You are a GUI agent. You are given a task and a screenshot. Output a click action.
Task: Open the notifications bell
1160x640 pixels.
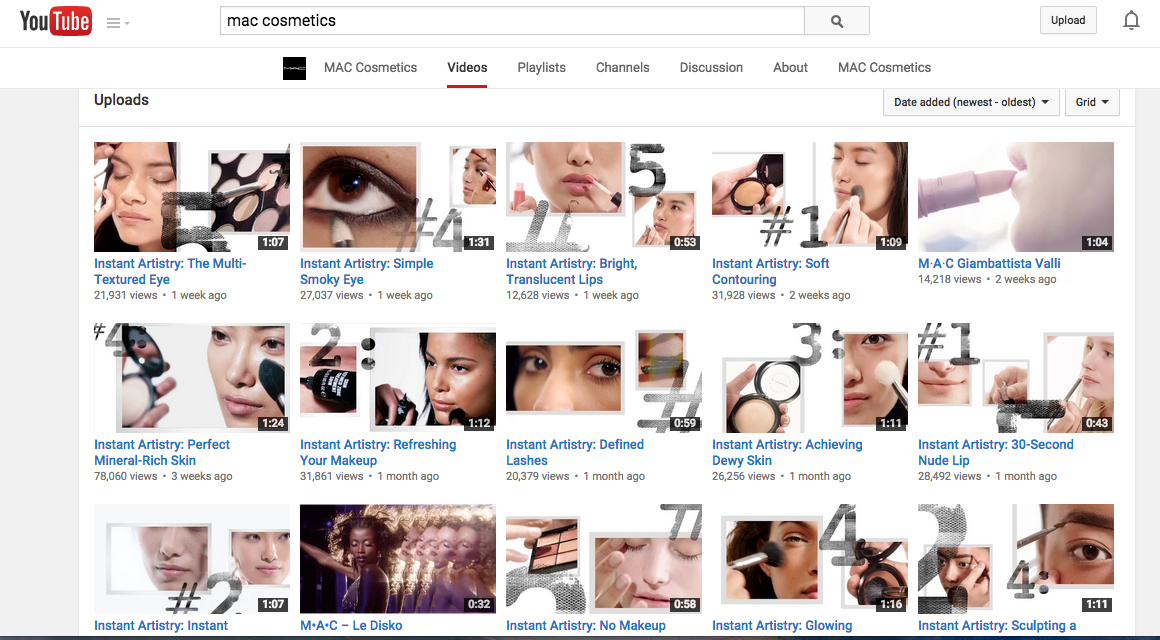click(x=1131, y=21)
